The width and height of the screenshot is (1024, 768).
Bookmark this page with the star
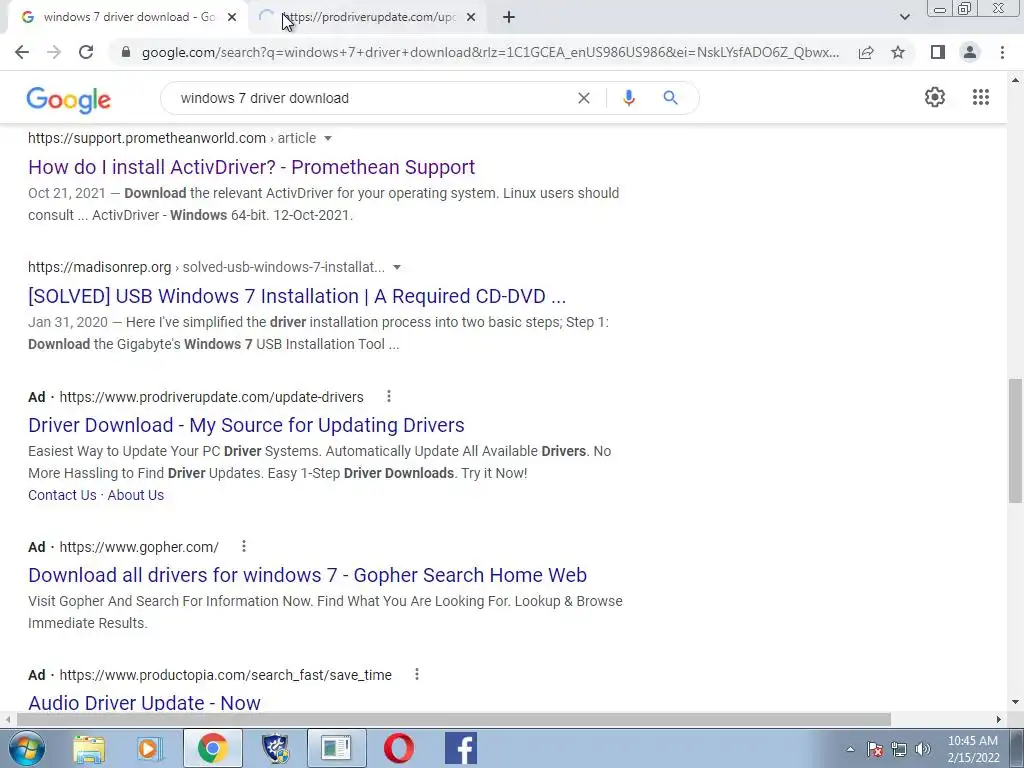(898, 52)
